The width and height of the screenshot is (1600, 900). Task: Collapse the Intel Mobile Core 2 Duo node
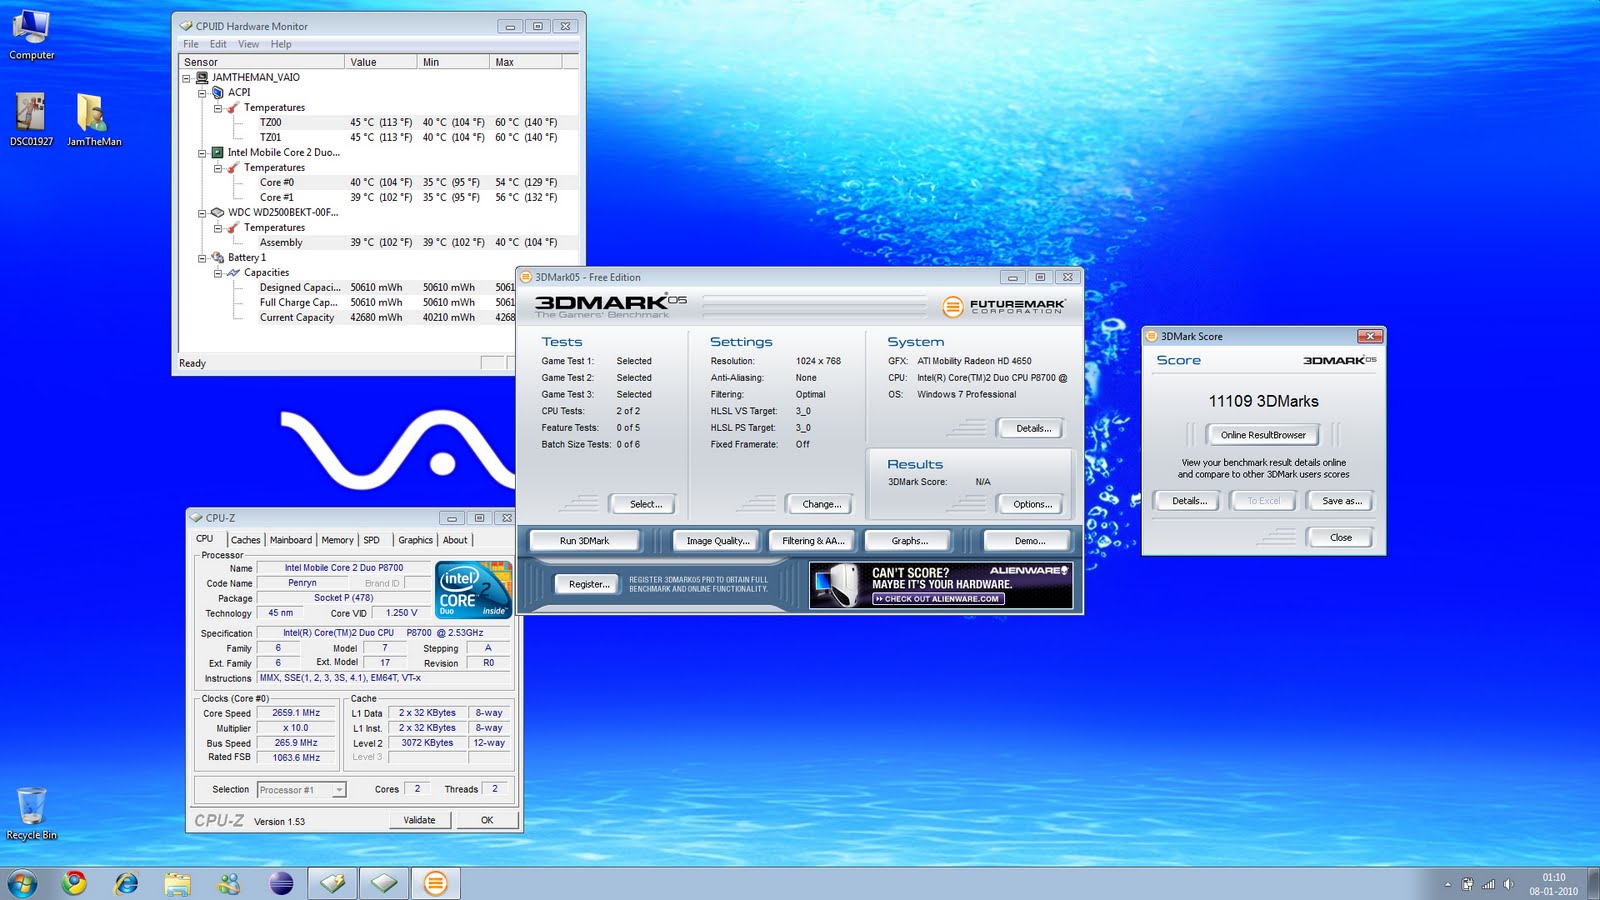pos(202,152)
